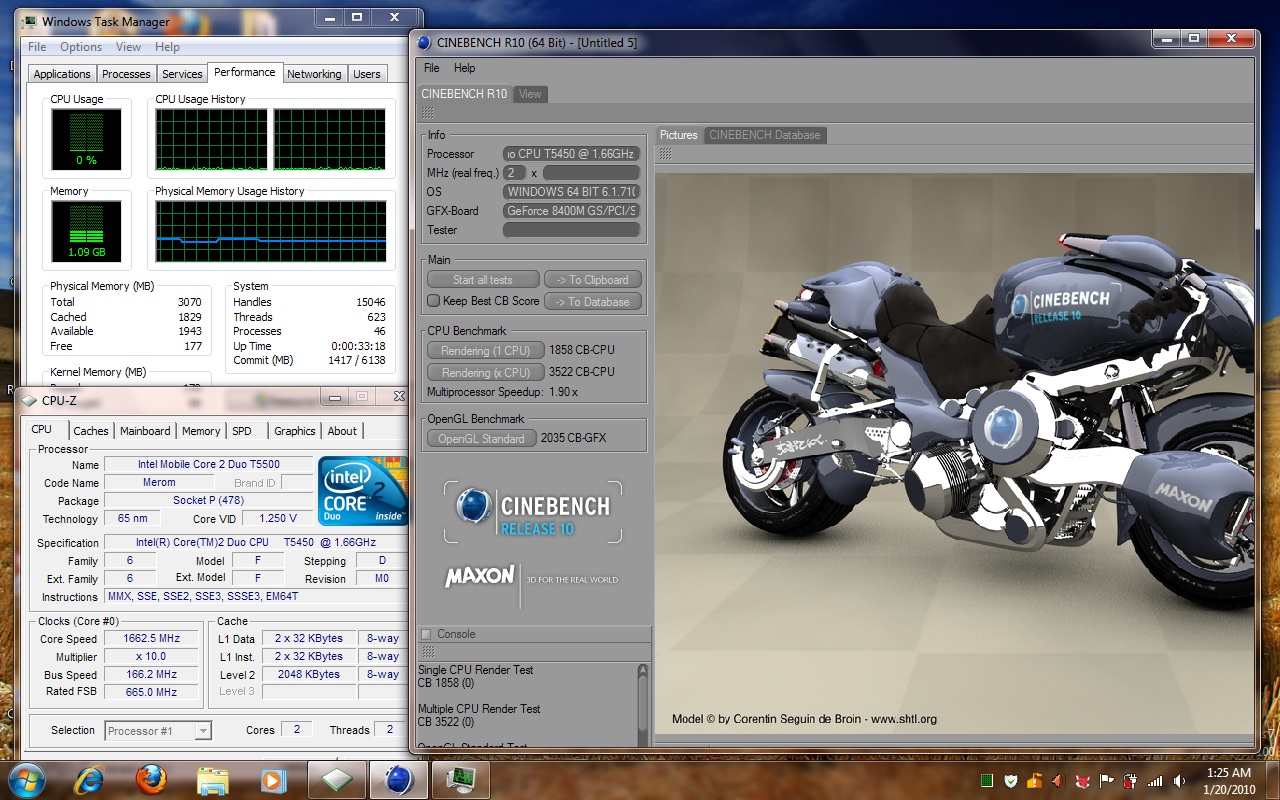Viewport: 1280px width, 800px height.
Task: Click the orange house warning tray icon
Action: (x=1035, y=781)
